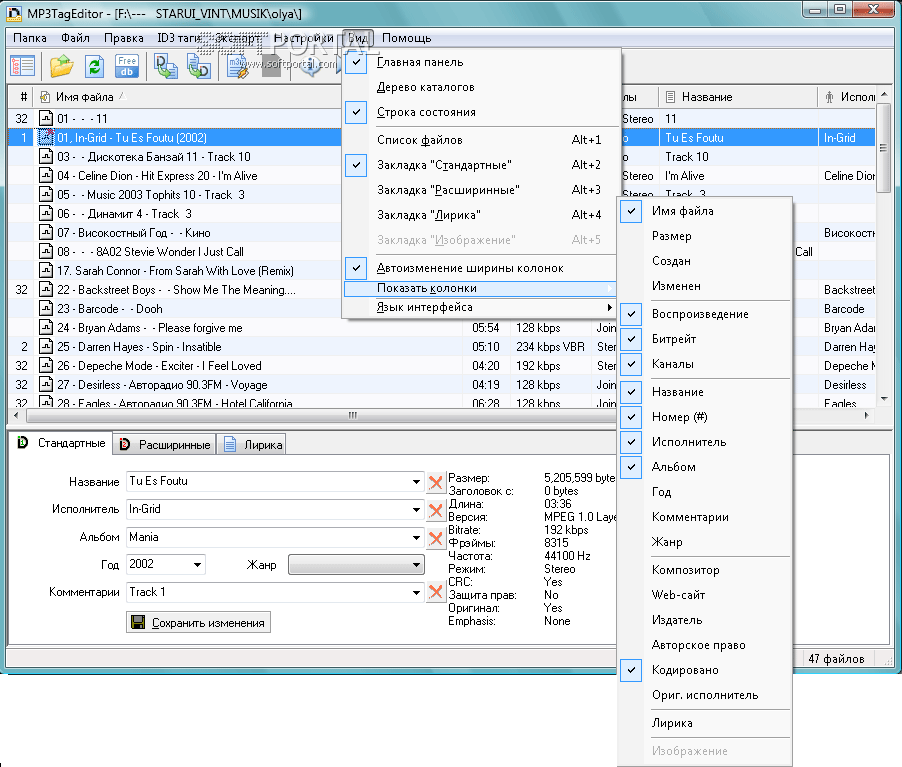The image size is (902, 767).
Task: Click the artist icon in Исполнитель column header
Action: [829, 97]
